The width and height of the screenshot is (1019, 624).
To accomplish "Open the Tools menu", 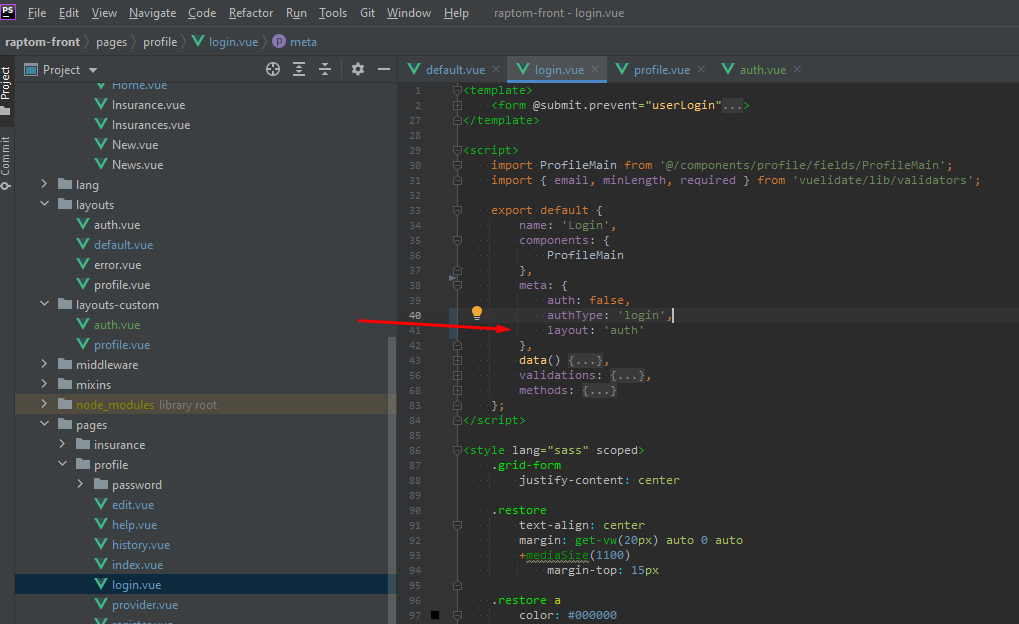I will pyautogui.click(x=333, y=13).
